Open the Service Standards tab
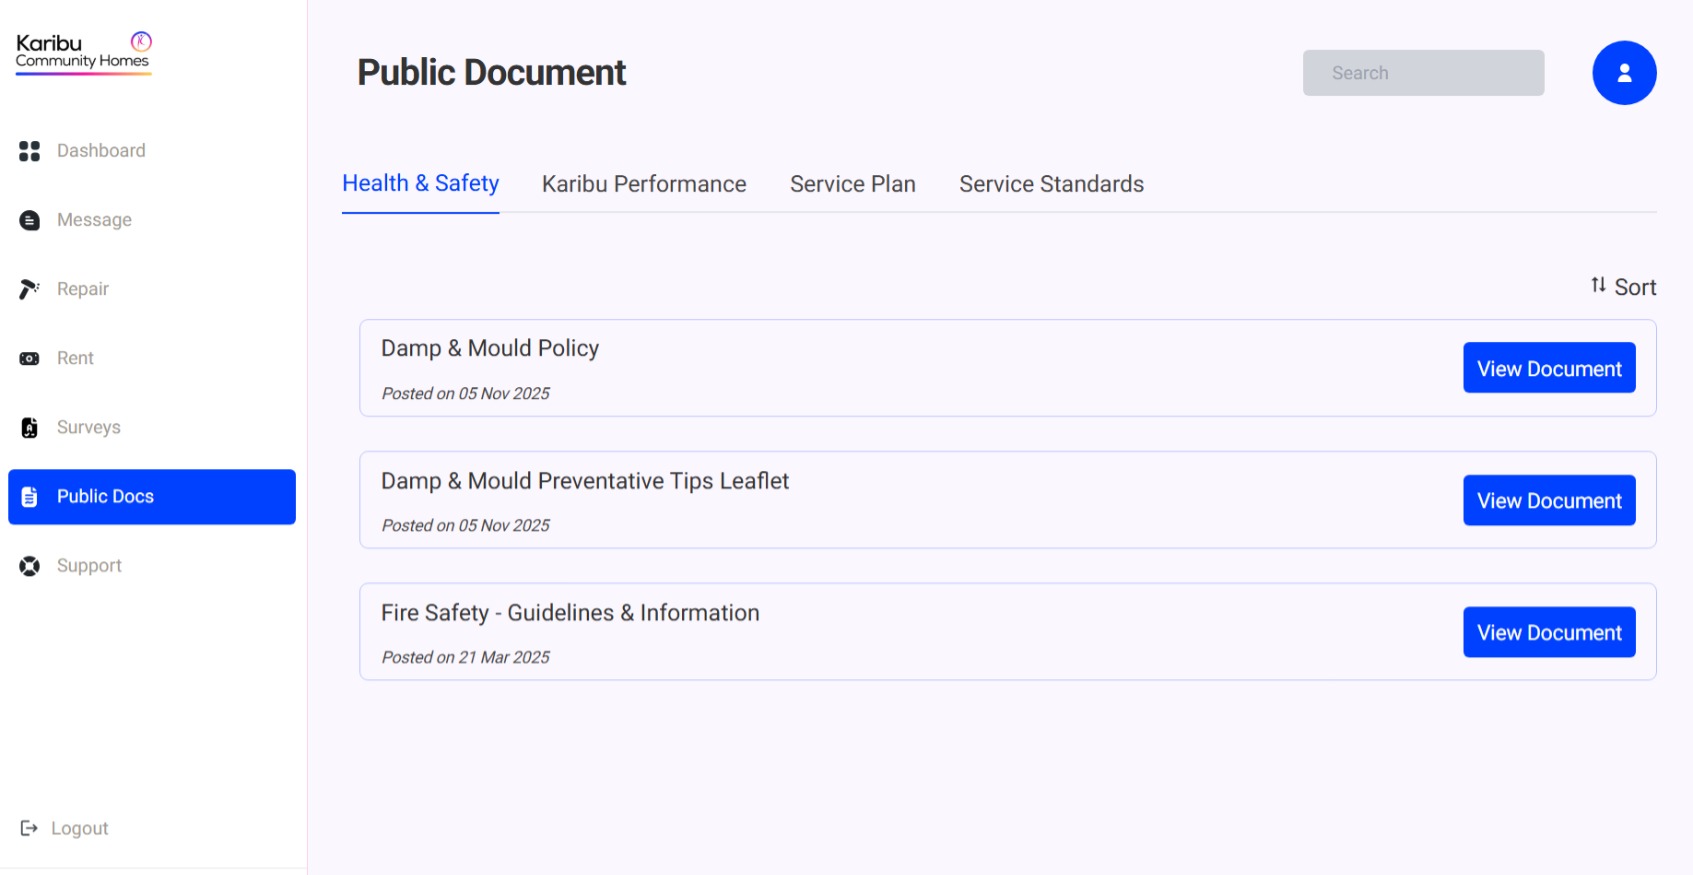Viewport: 1693px width, 875px height. (x=1051, y=184)
